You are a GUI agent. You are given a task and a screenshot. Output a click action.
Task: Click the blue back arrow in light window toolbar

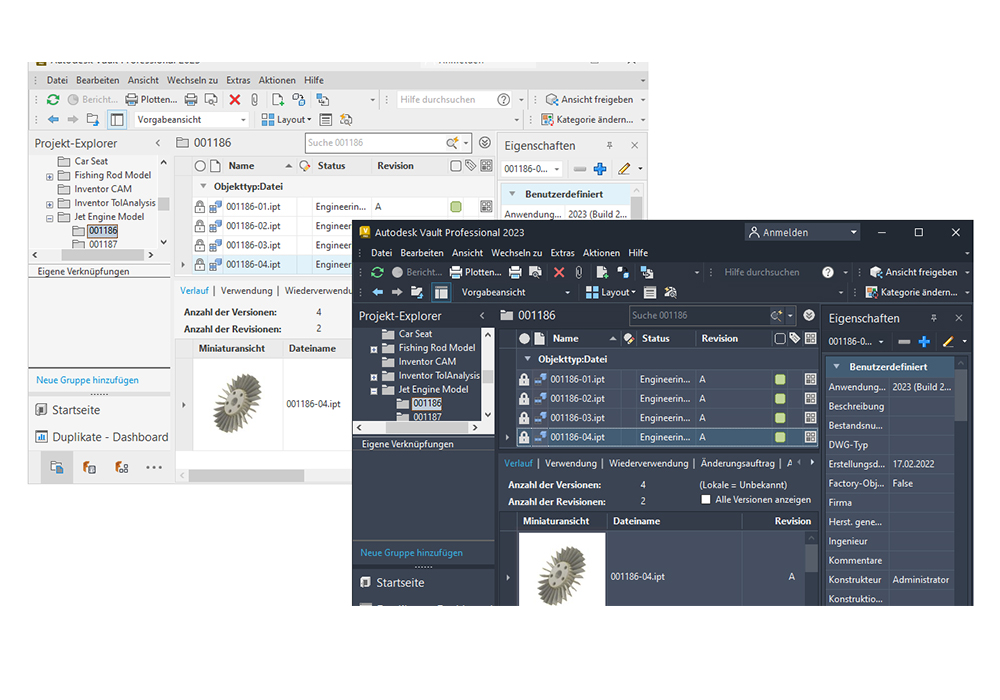[x=53, y=119]
